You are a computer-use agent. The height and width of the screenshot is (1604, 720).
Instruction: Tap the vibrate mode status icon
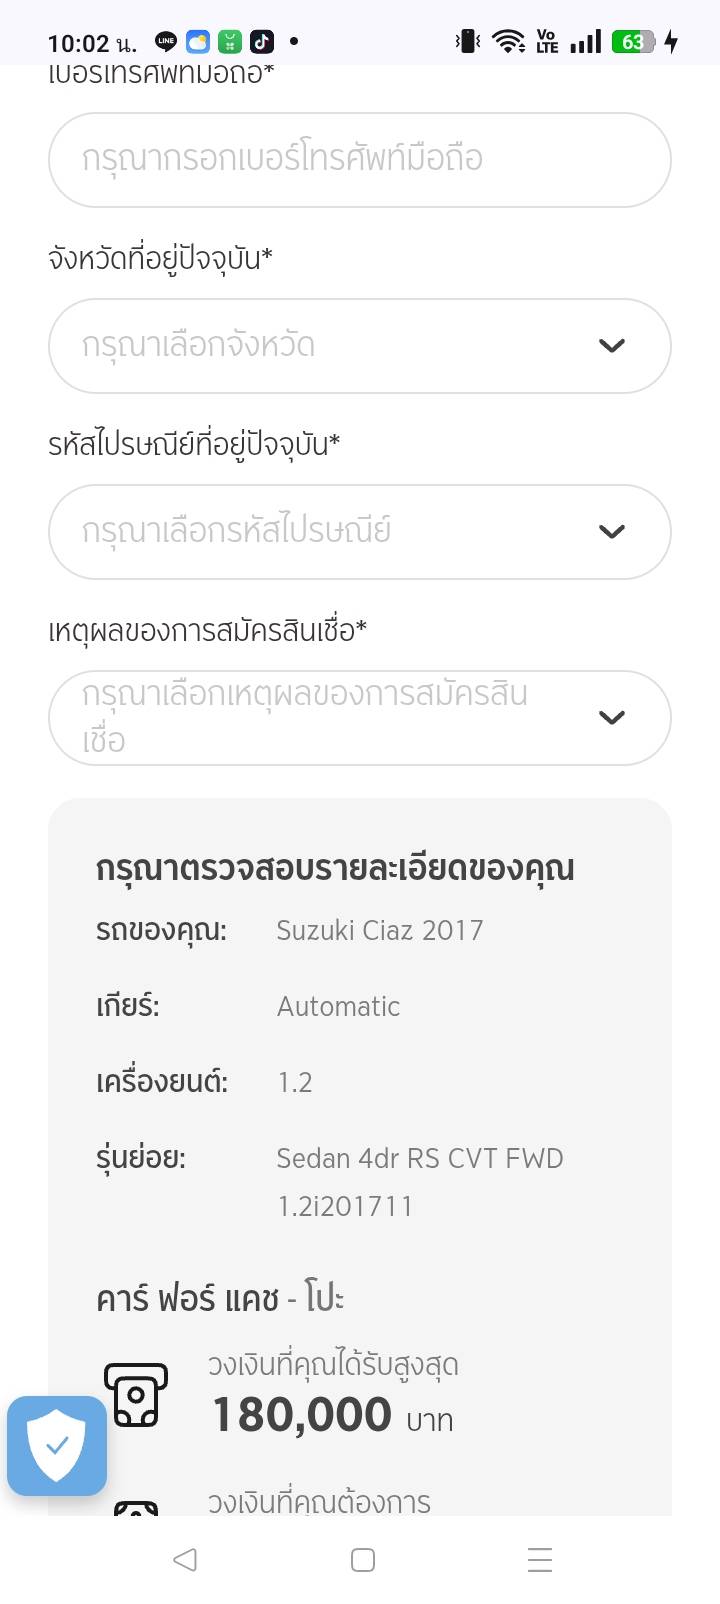[468, 42]
